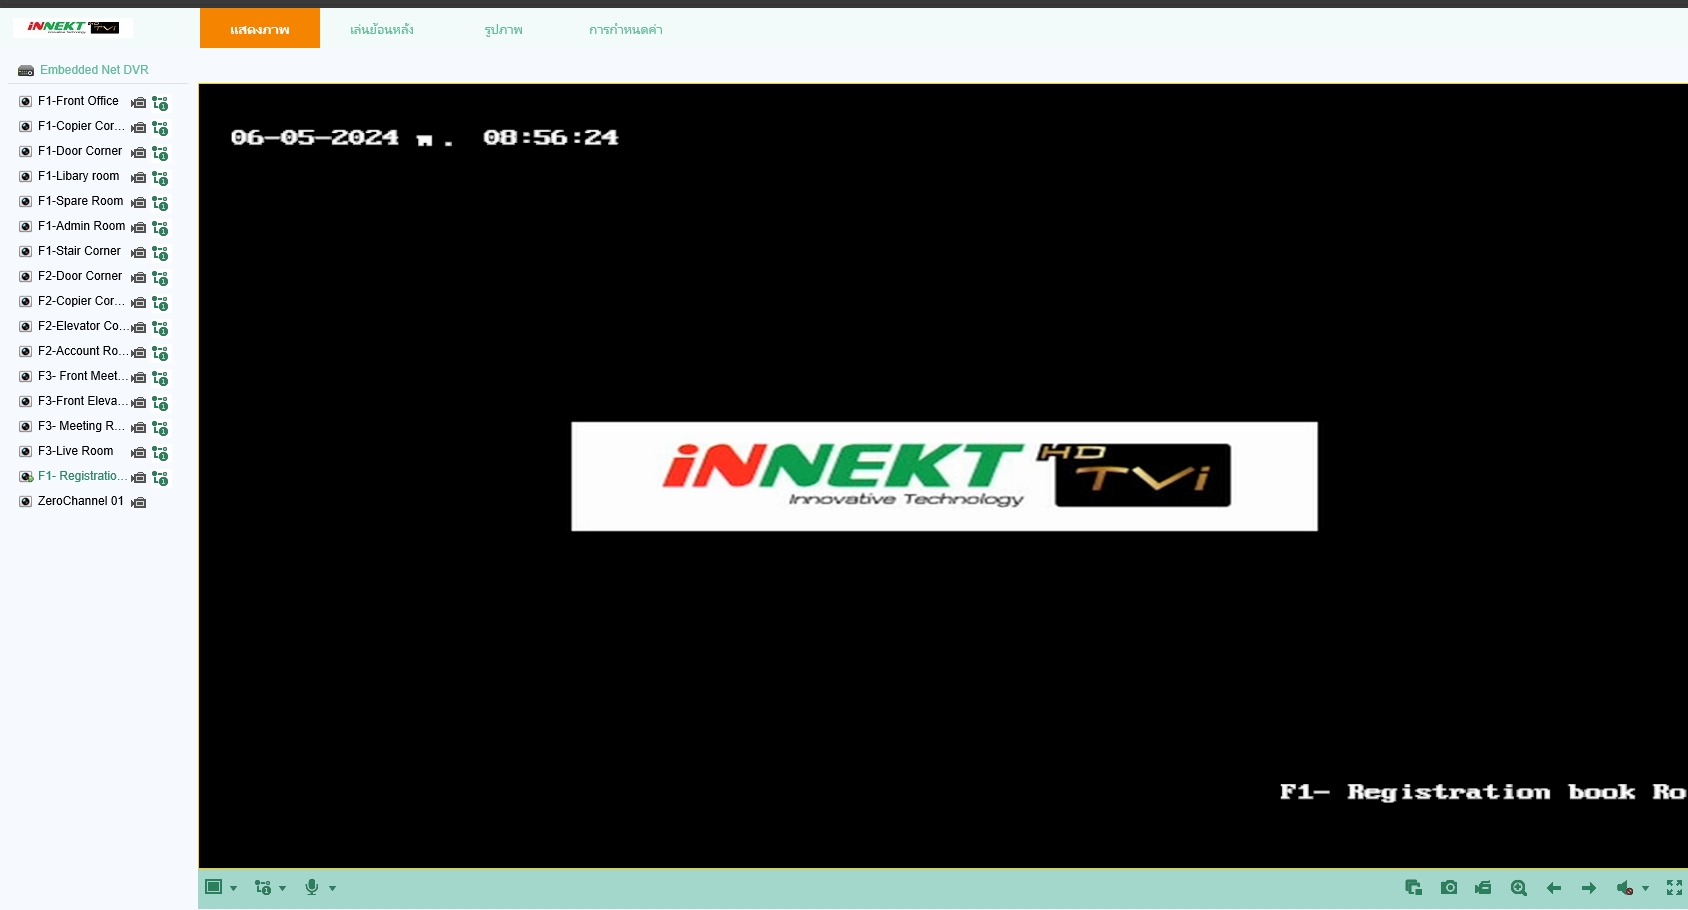Image resolution: width=1688 pixels, height=910 pixels.
Task: Click the Embedded Net DVR device node
Action: [x=94, y=70]
